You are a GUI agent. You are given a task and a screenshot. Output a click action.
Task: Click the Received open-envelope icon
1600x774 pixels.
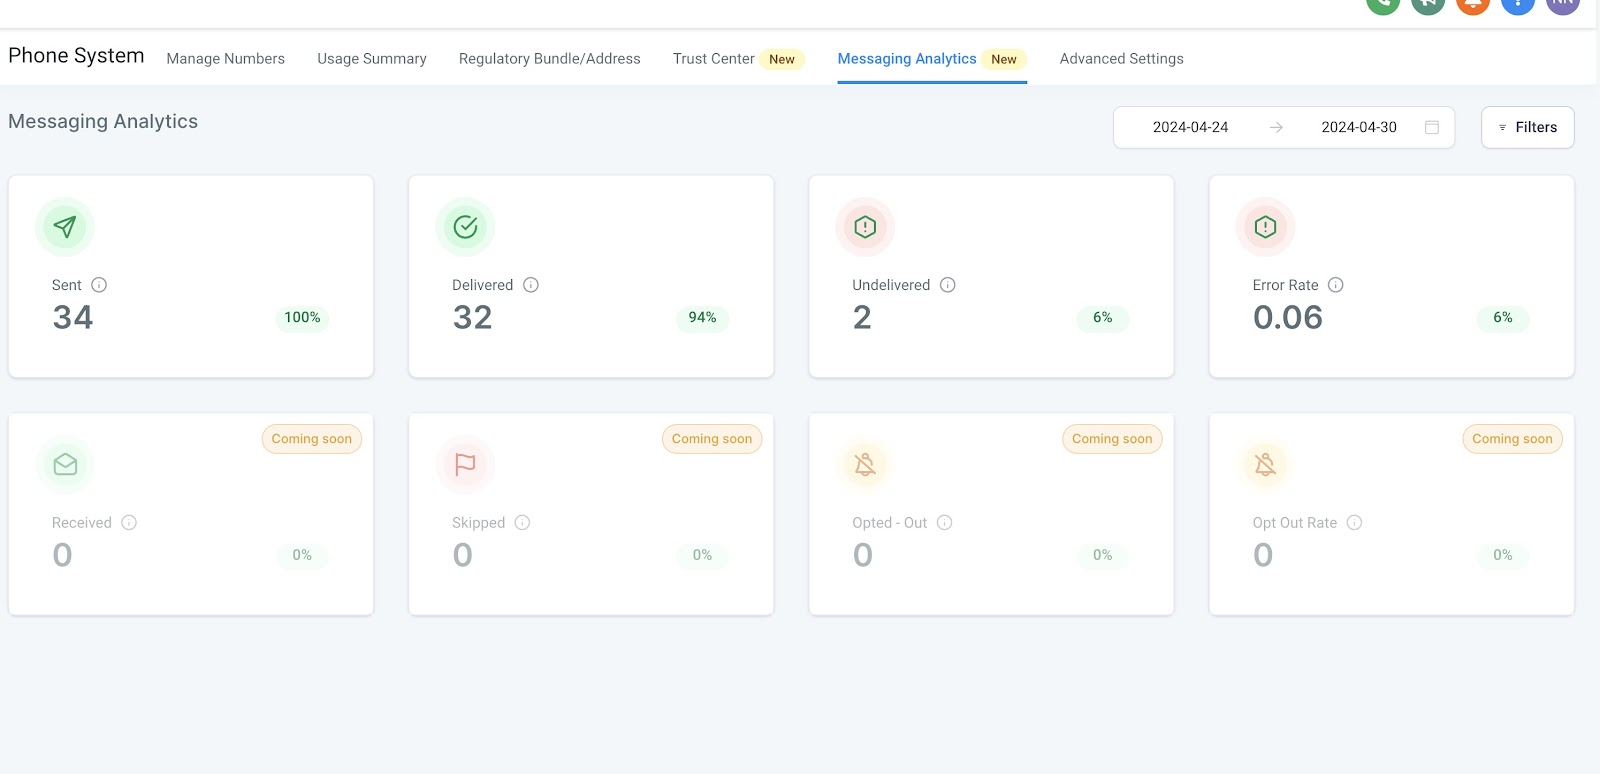(x=65, y=465)
